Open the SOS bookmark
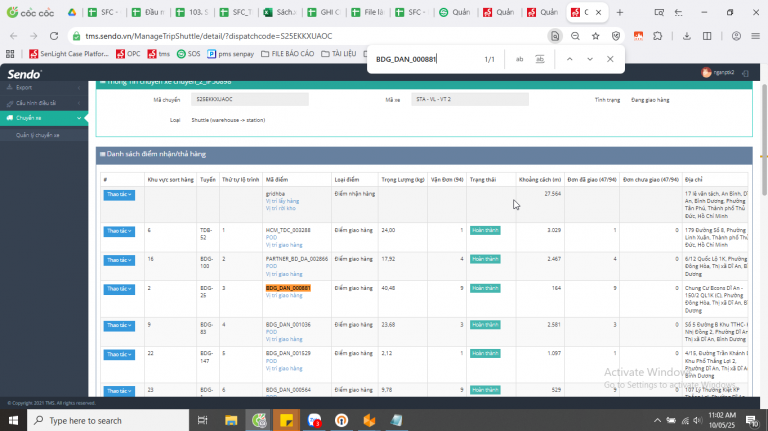The width and height of the screenshot is (768, 431). click(189, 54)
